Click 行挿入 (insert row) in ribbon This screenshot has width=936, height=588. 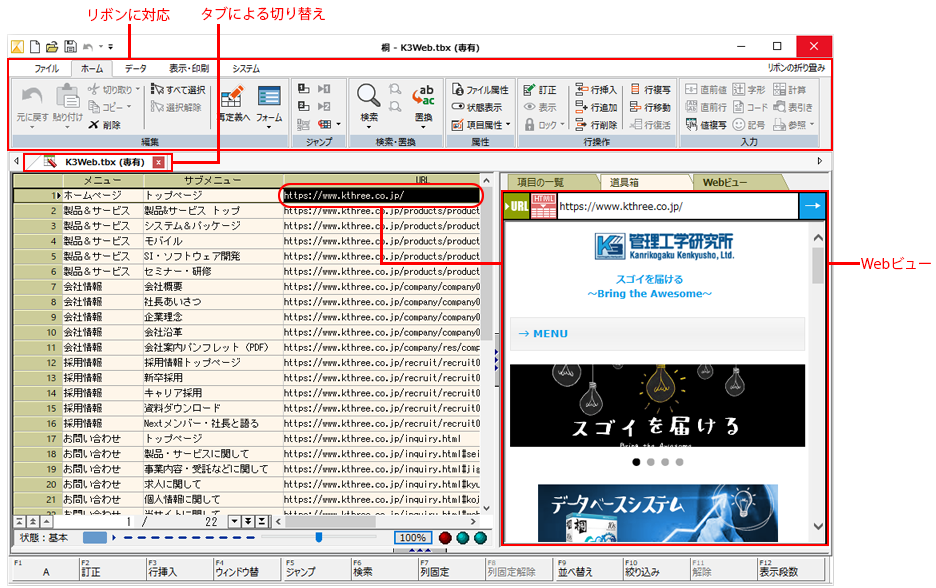(x=596, y=90)
